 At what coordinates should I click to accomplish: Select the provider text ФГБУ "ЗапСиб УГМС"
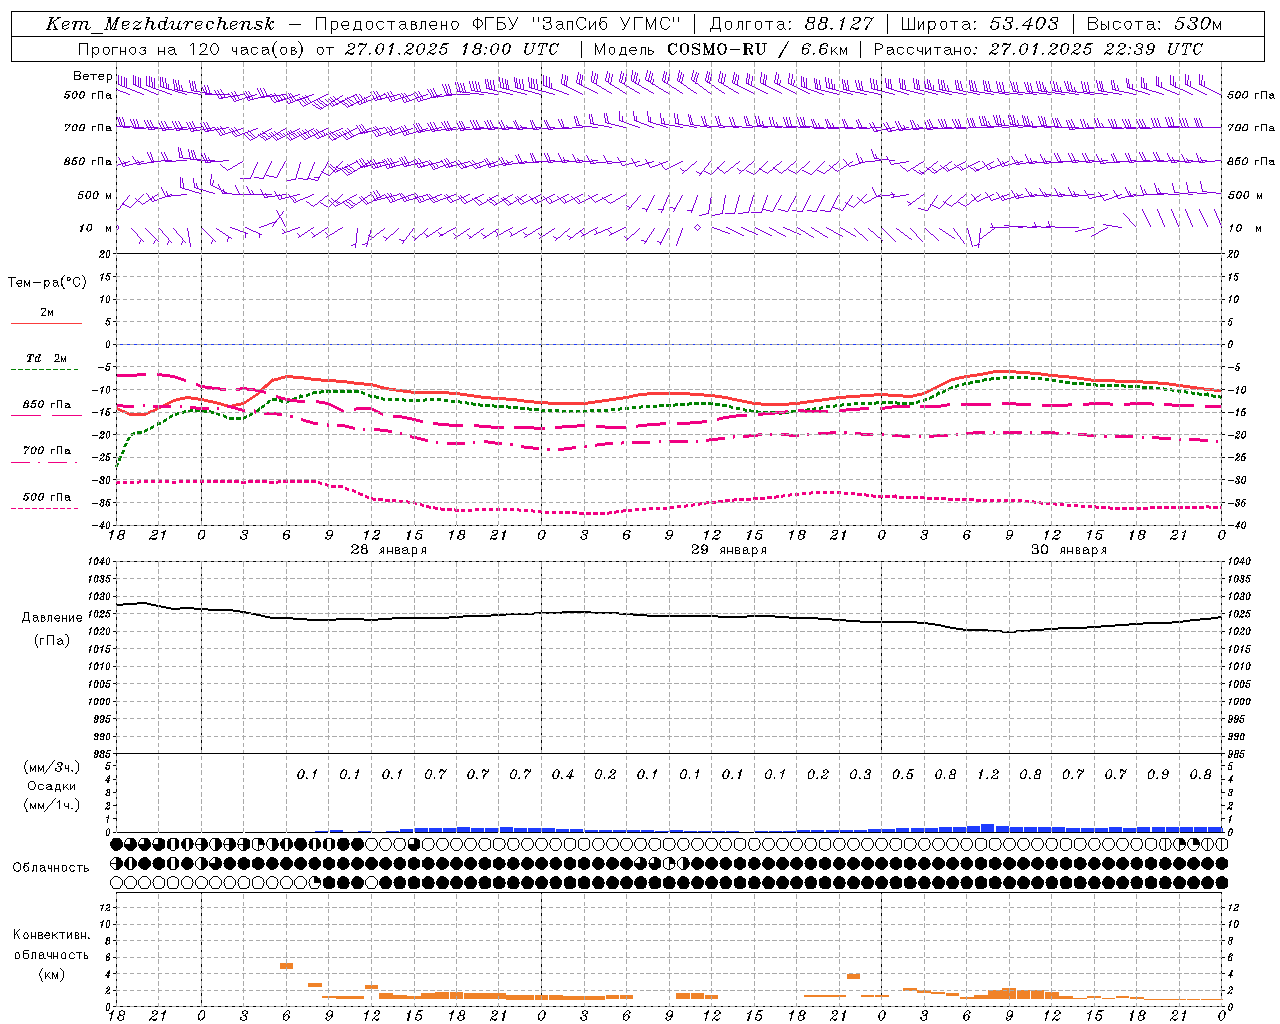point(576,24)
